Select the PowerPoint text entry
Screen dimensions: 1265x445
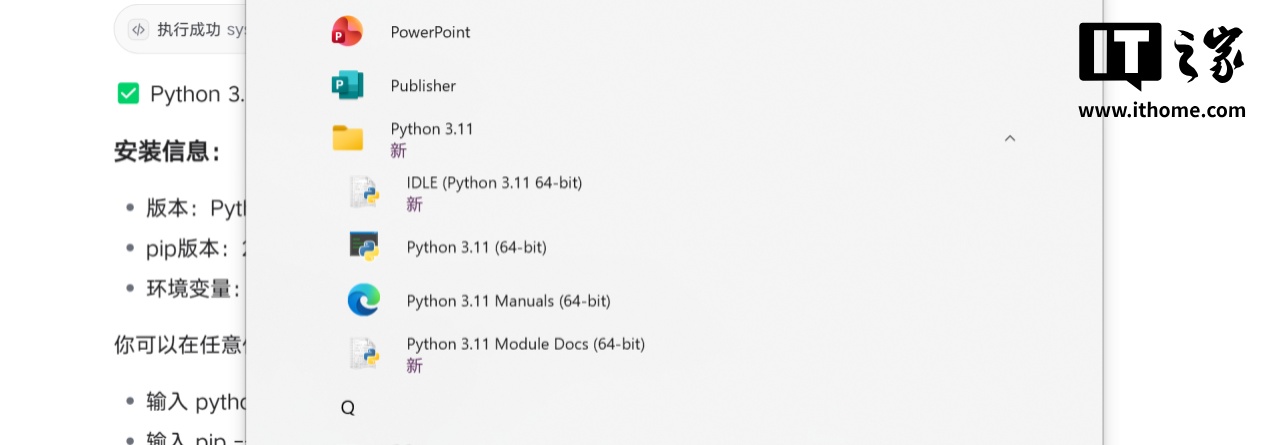coord(430,32)
